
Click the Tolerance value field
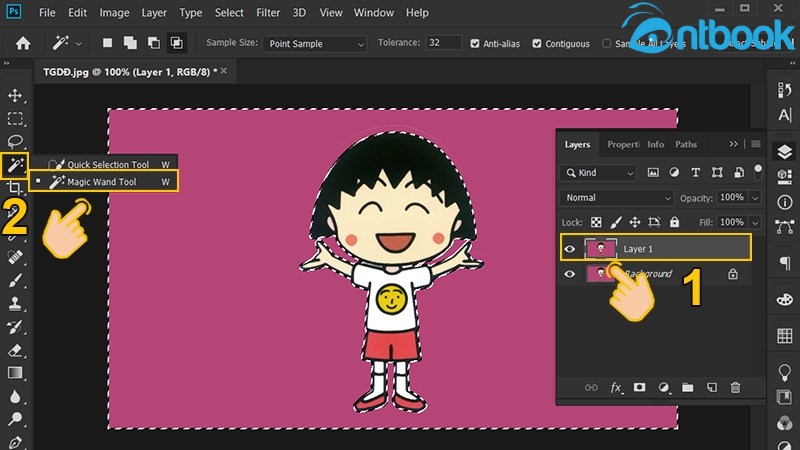click(x=444, y=43)
